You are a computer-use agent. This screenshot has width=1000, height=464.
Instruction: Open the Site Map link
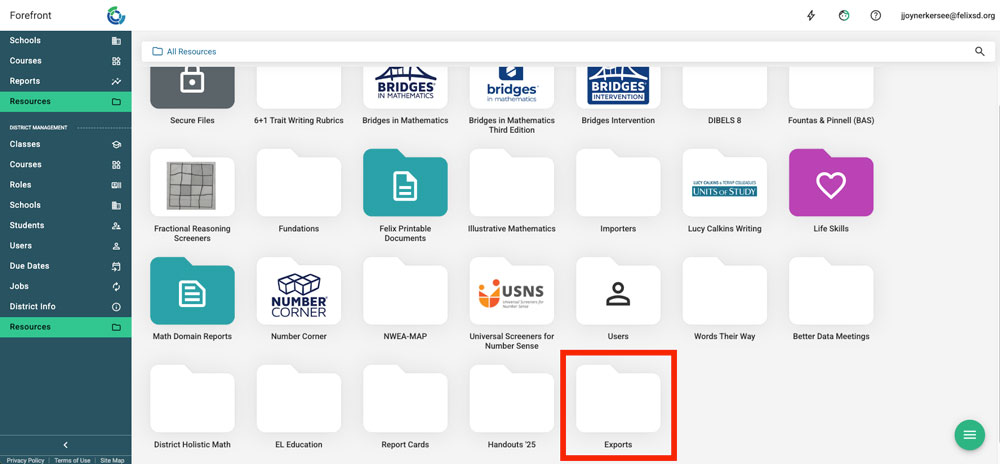click(x=112, y=460)
